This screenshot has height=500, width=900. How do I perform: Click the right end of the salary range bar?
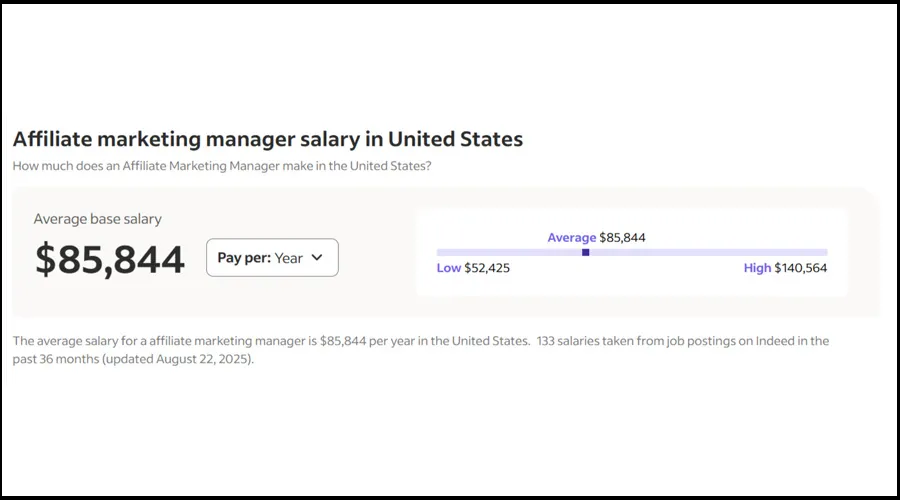click(824, 252)
